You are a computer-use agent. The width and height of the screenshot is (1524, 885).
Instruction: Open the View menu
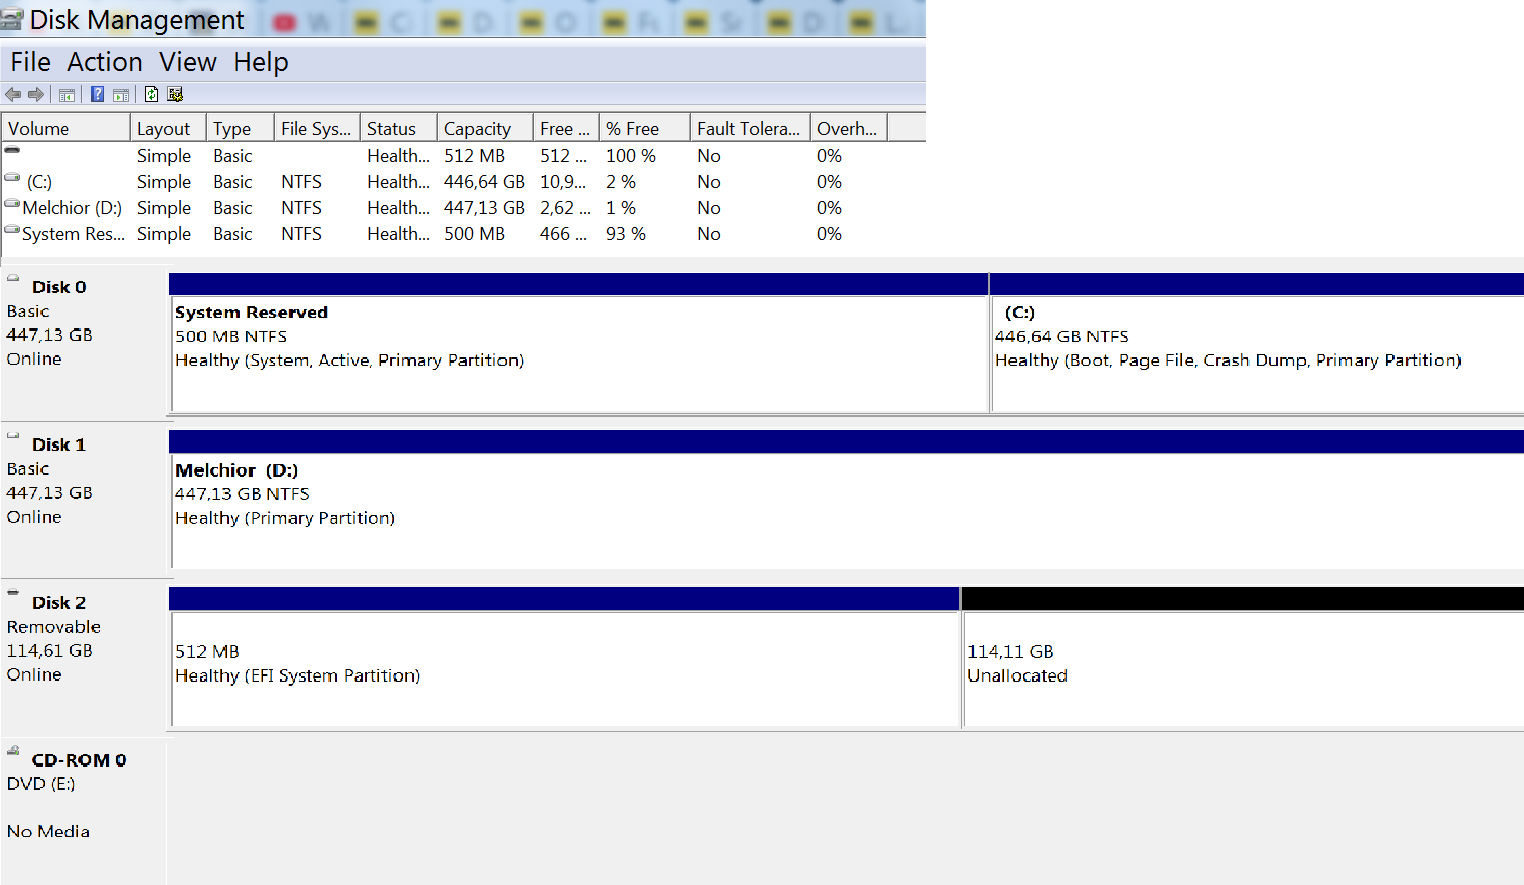(188, 62)
